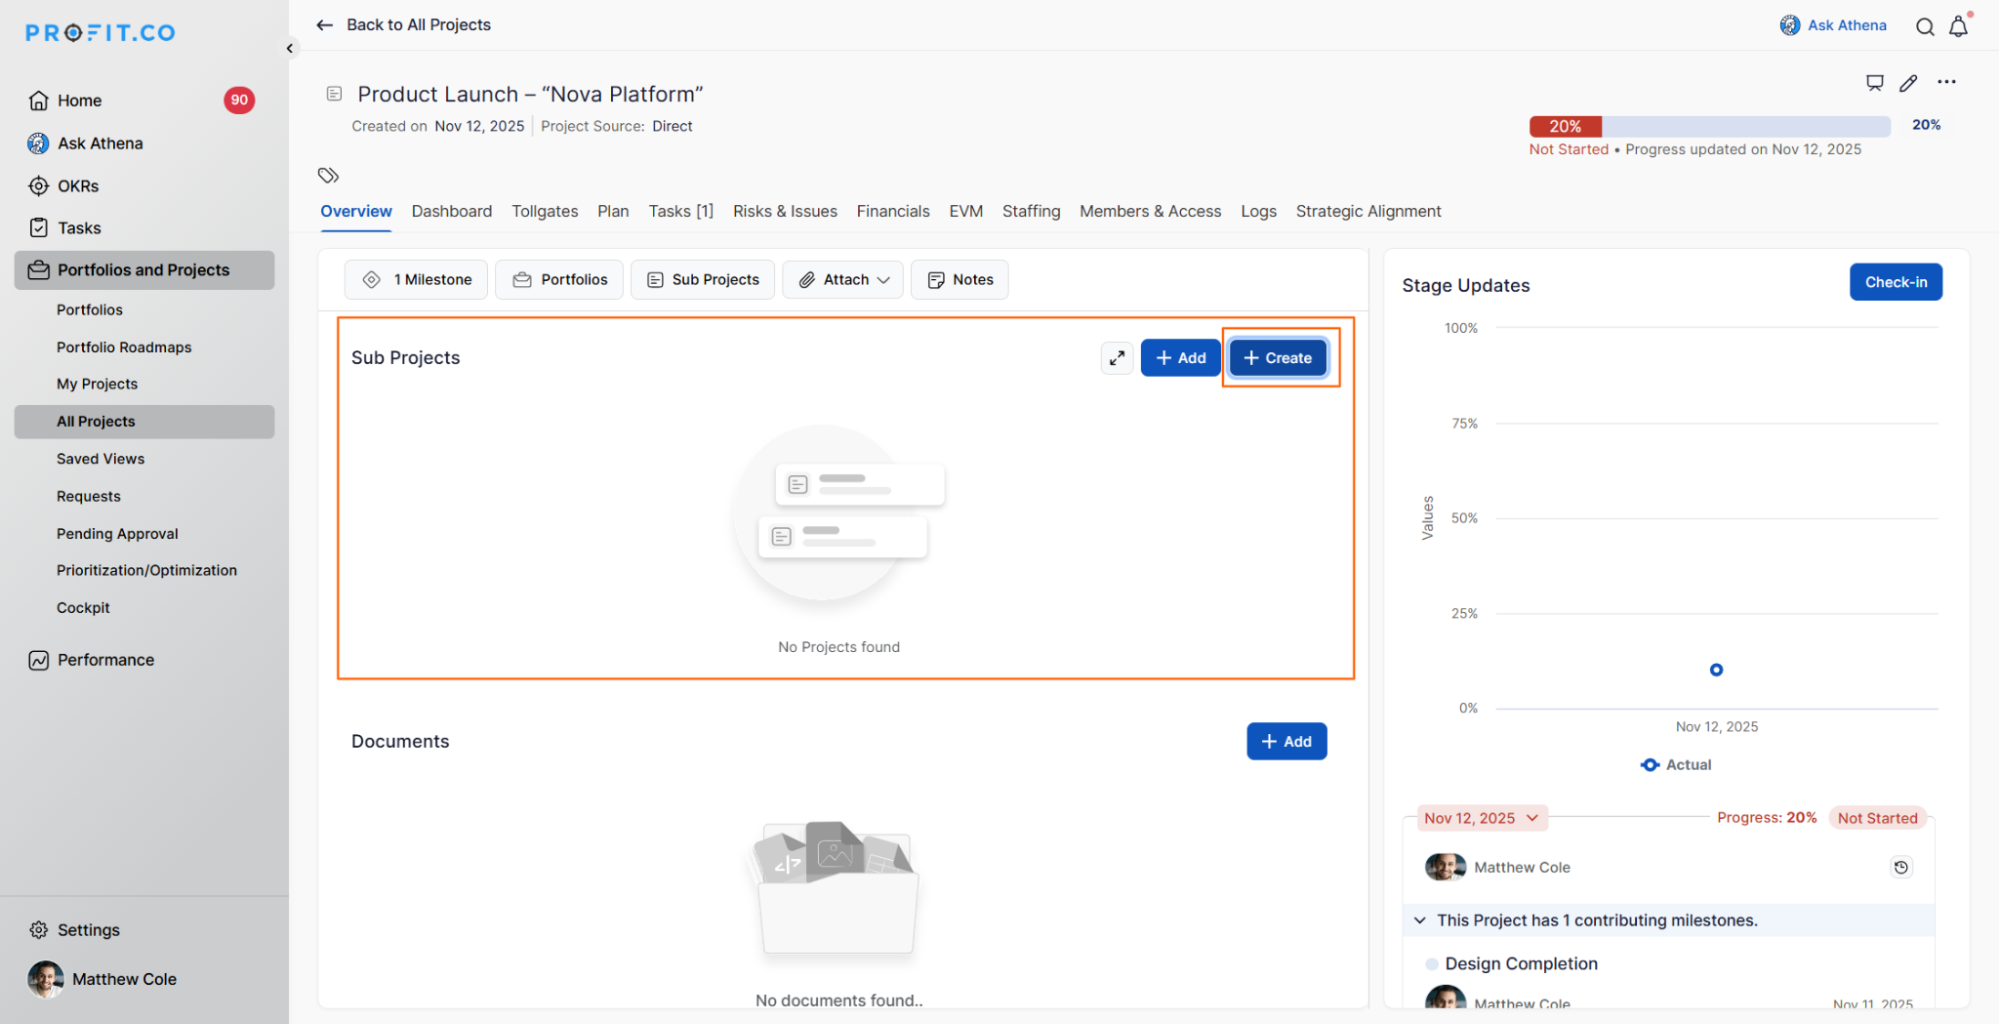Add a document in Documents section

click(x=1286, y=741)
